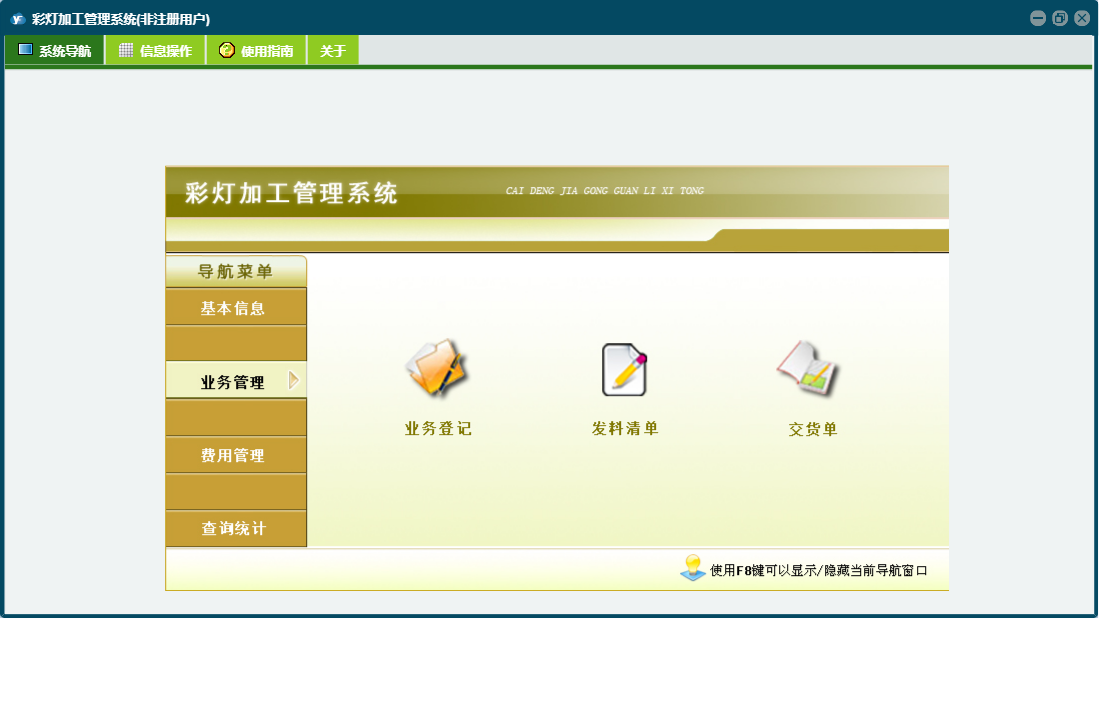Open the 关于 menu
The image size is (1099, 723).
point(333,51)
